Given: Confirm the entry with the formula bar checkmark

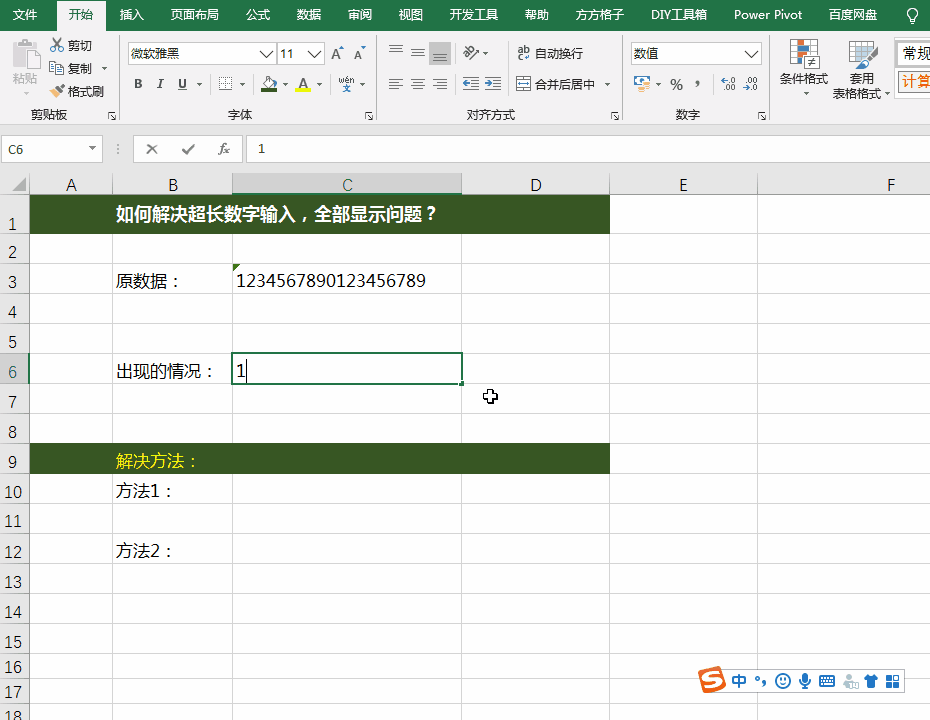Looking at the screenshot, I should pos(188,149).
